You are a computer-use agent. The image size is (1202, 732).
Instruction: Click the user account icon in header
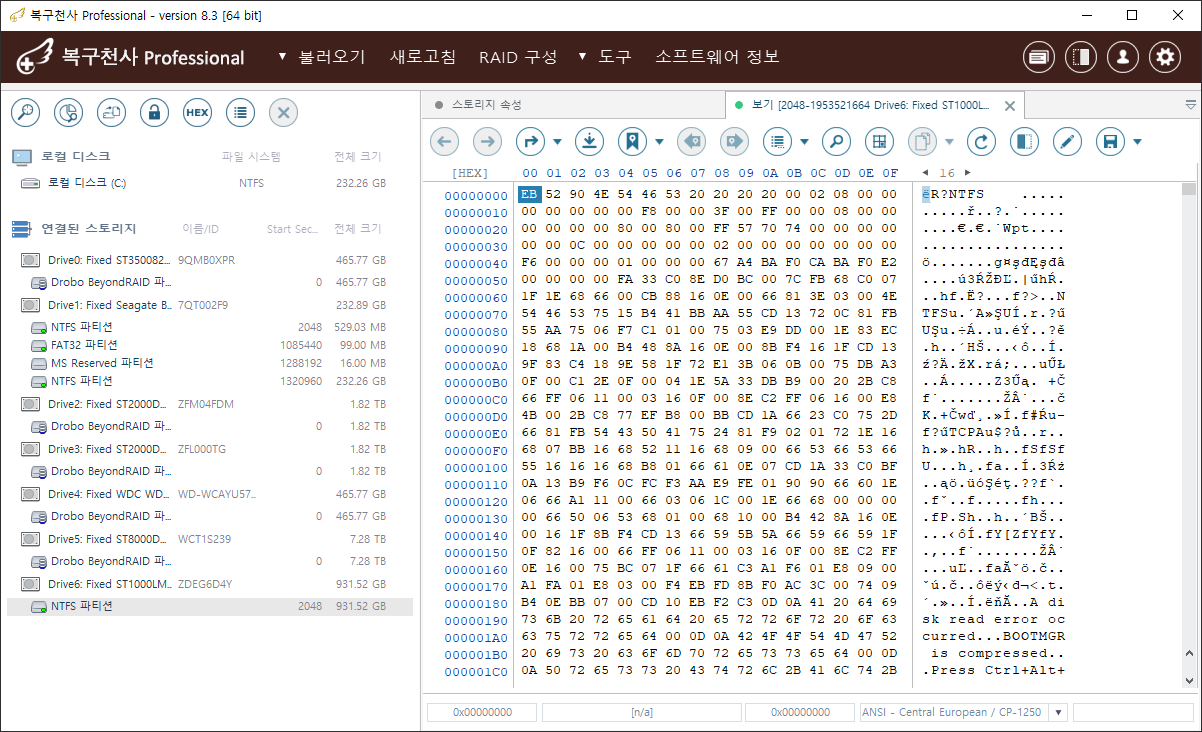point(1123,58)
